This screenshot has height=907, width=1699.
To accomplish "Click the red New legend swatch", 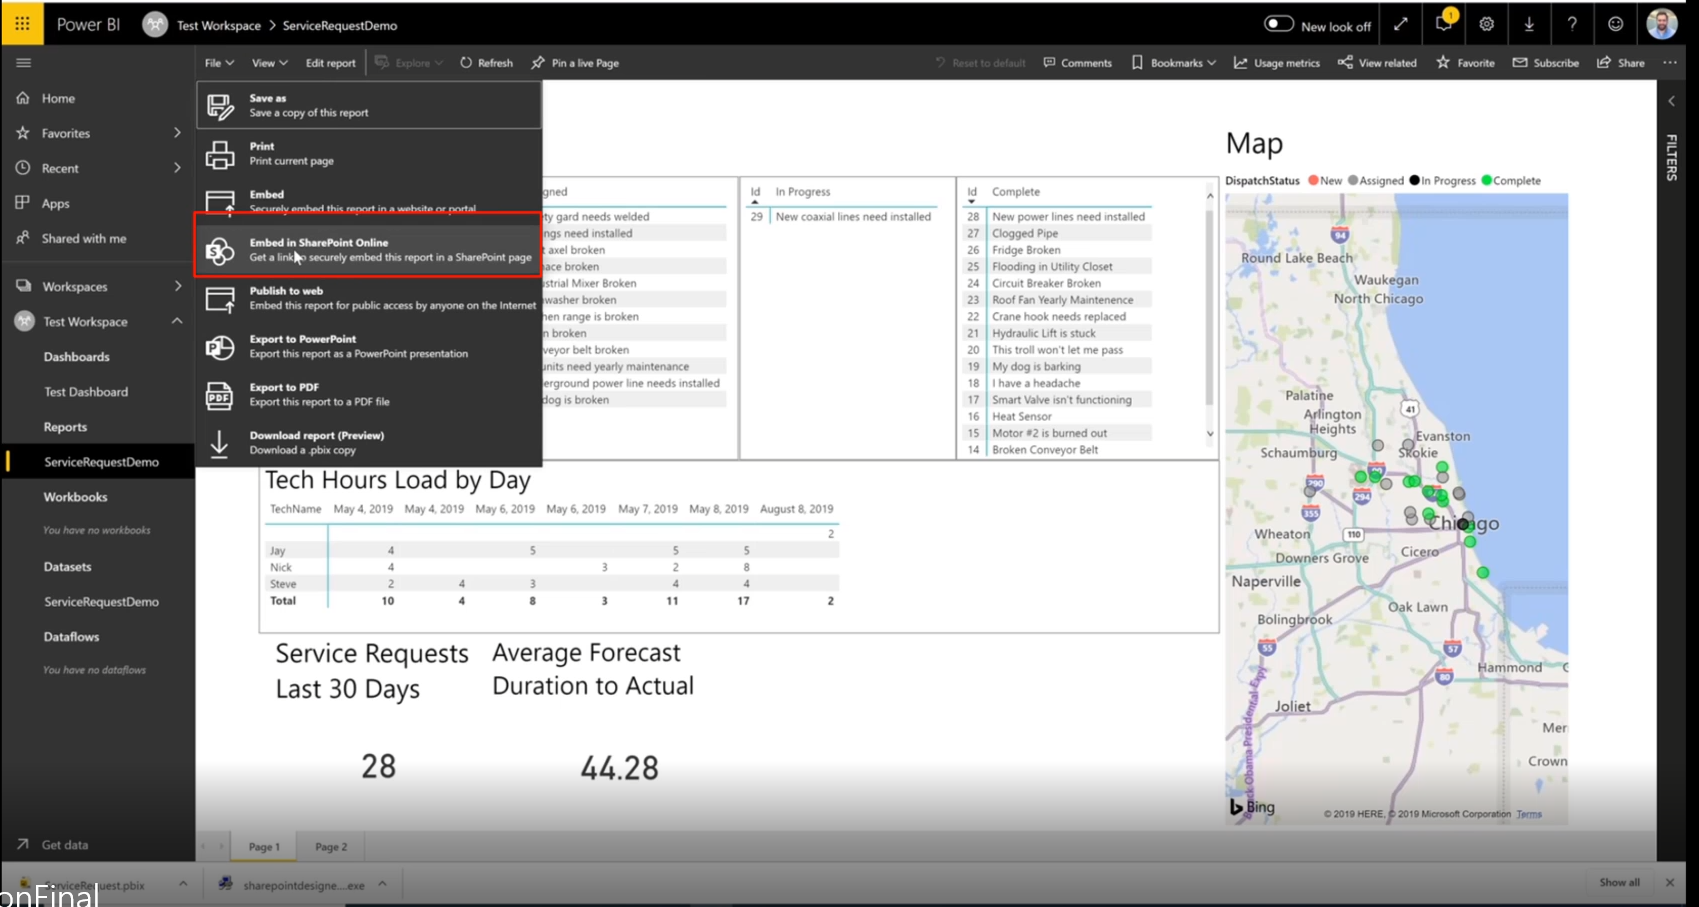I will tap(1313, 181).
